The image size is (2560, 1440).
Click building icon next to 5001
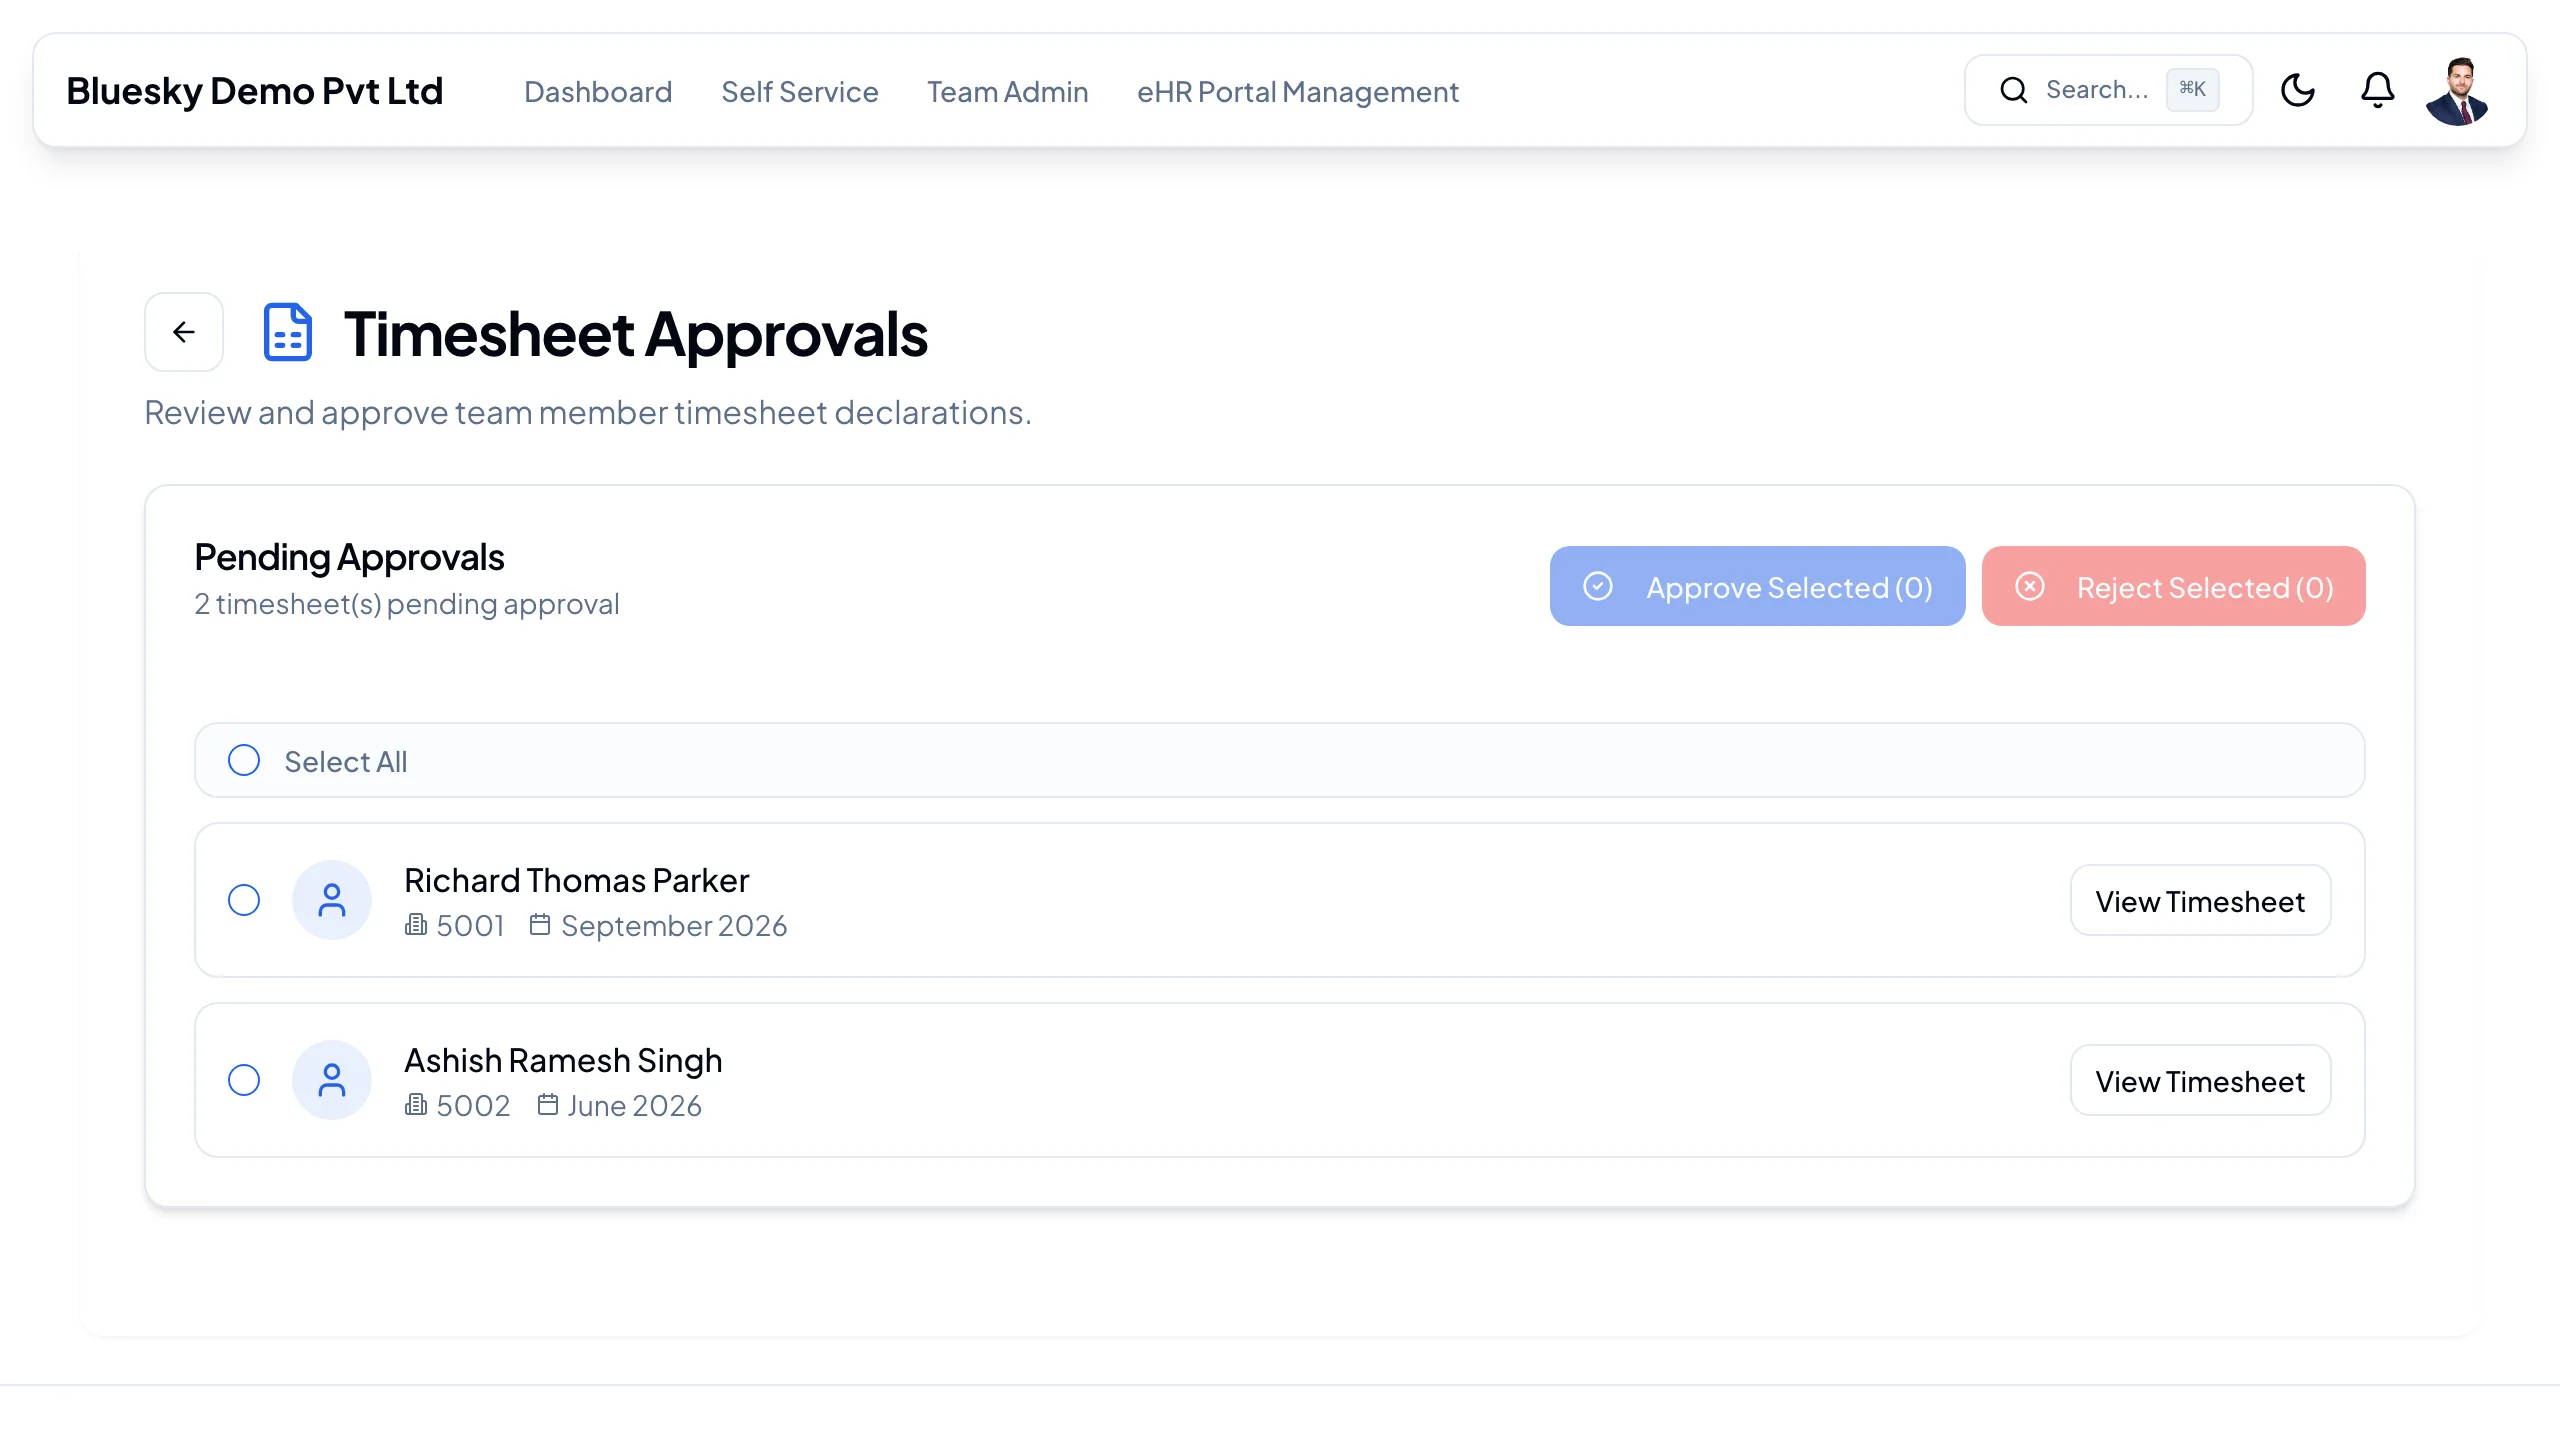(x=416, y=925)
